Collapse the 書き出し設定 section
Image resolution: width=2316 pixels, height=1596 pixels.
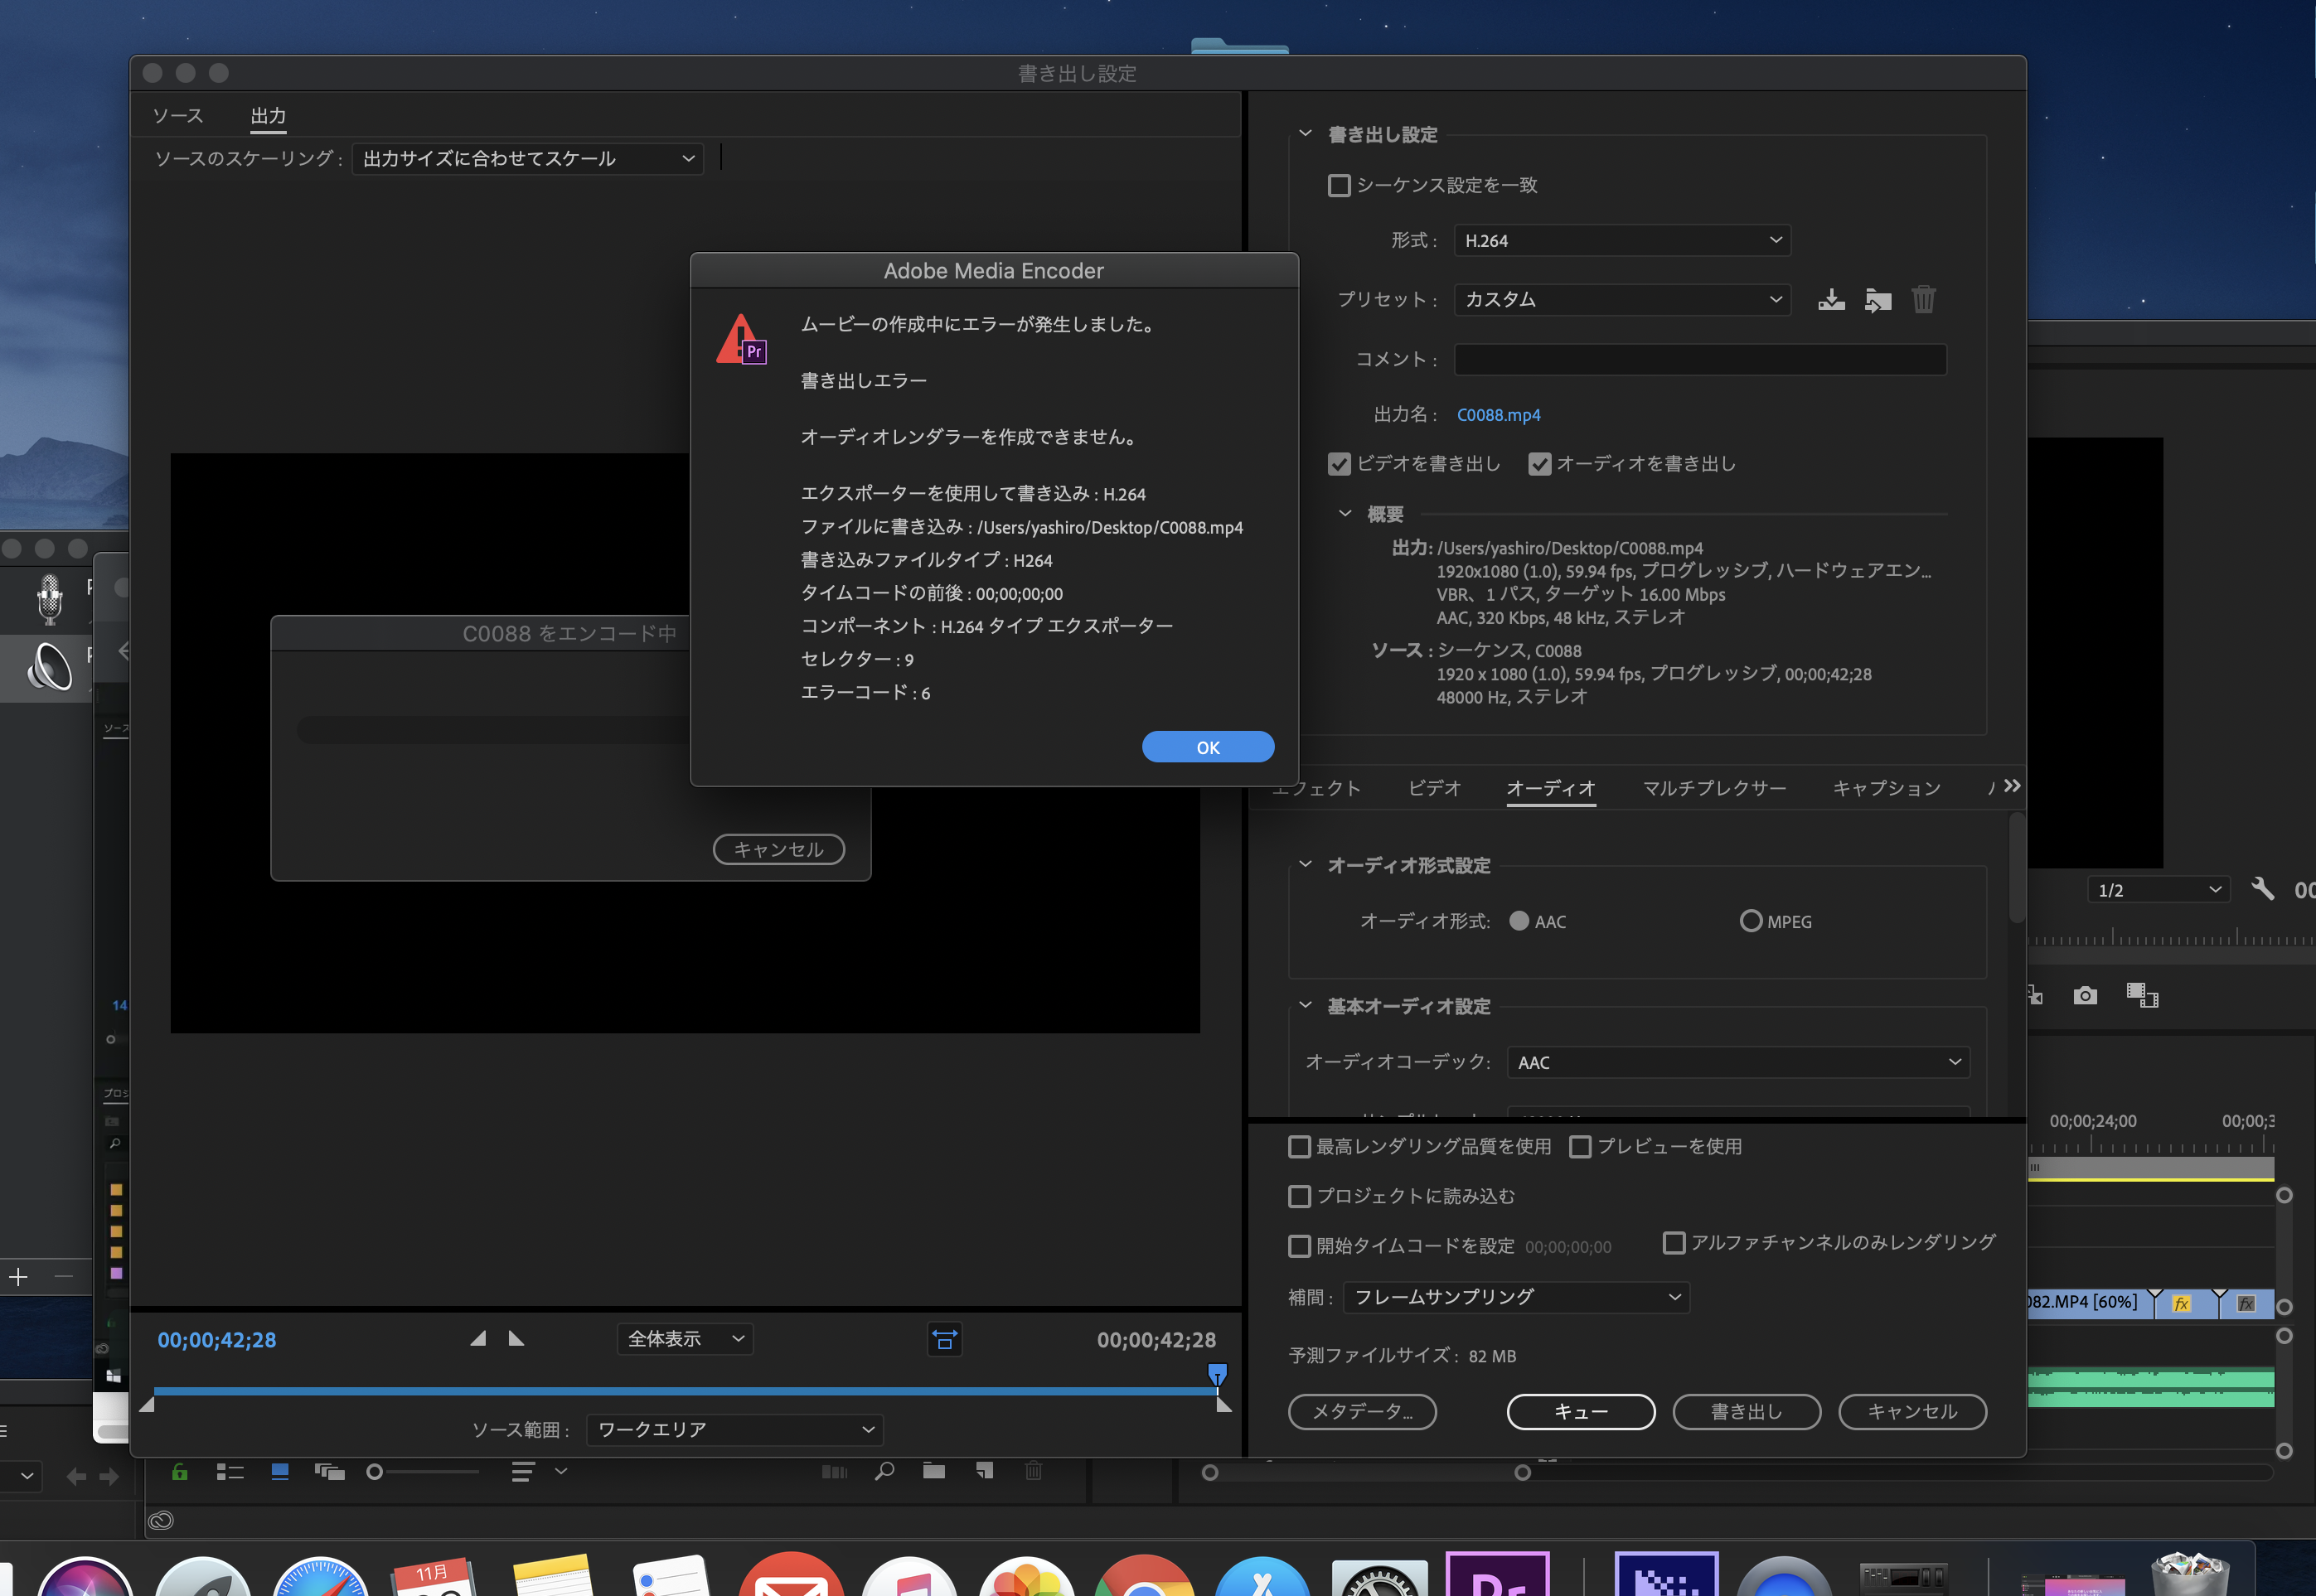1305,133
